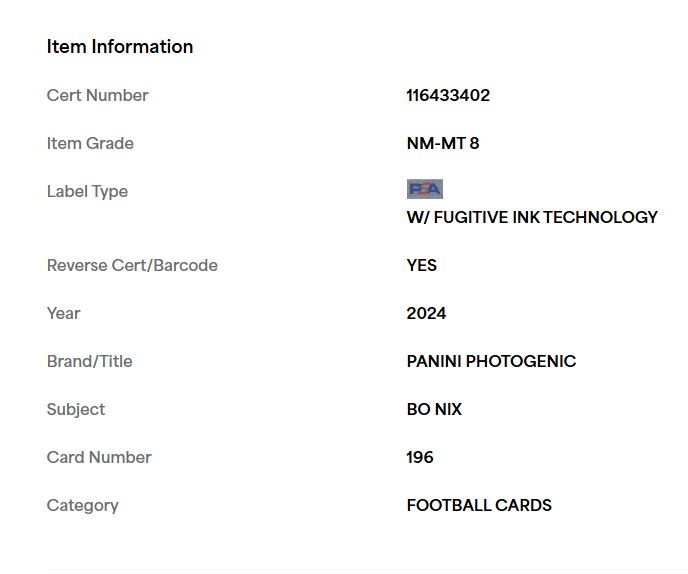Click the Item Grade label

point(90,143)
